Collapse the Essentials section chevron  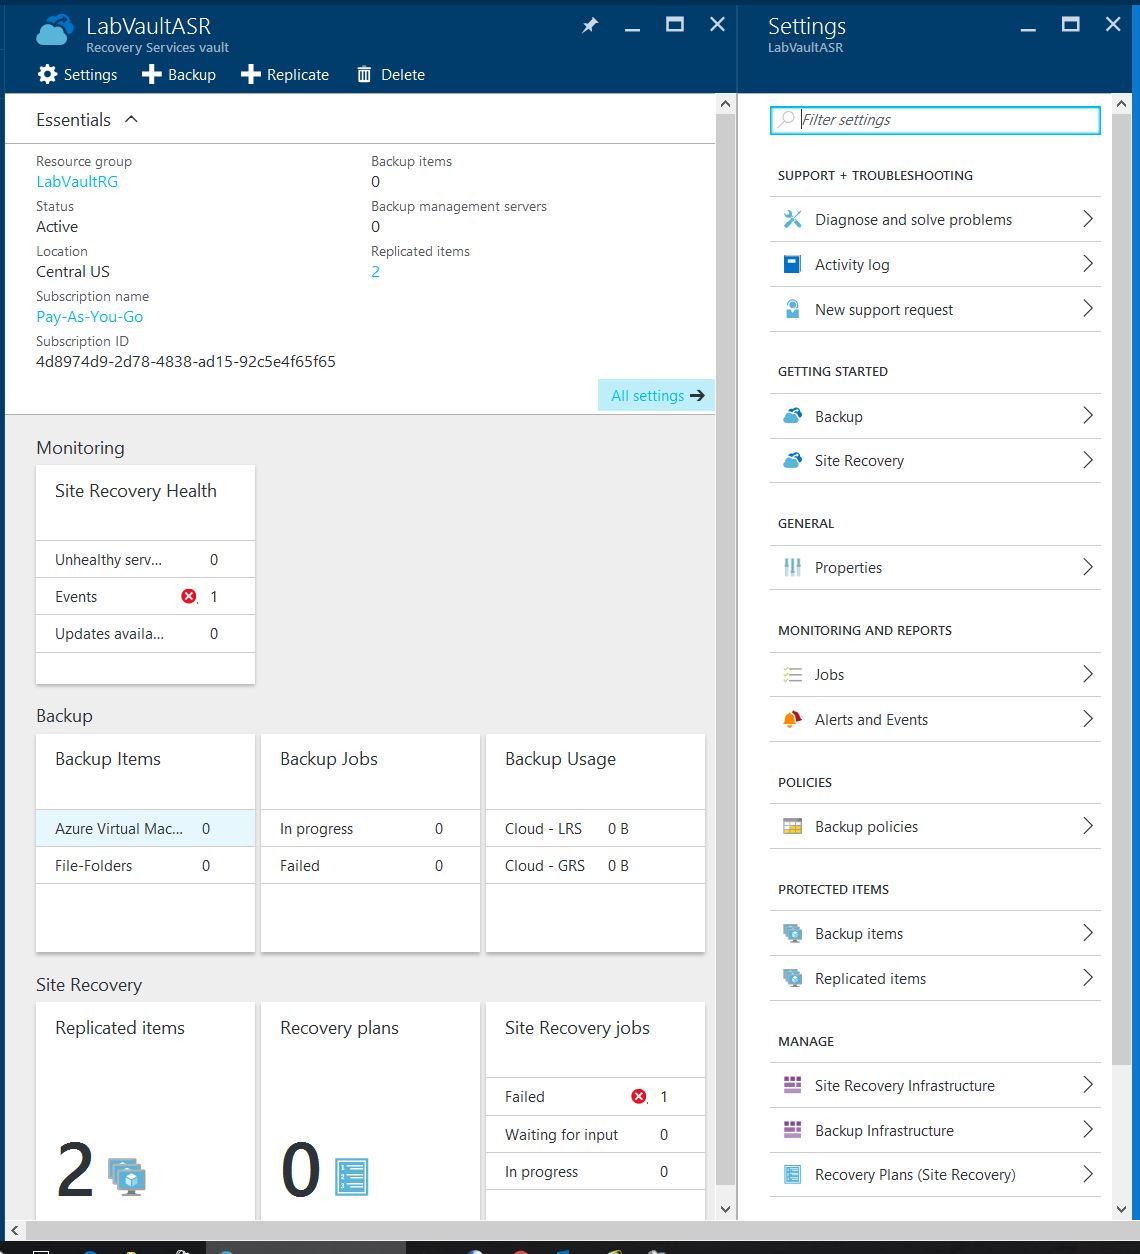[131, 120]
